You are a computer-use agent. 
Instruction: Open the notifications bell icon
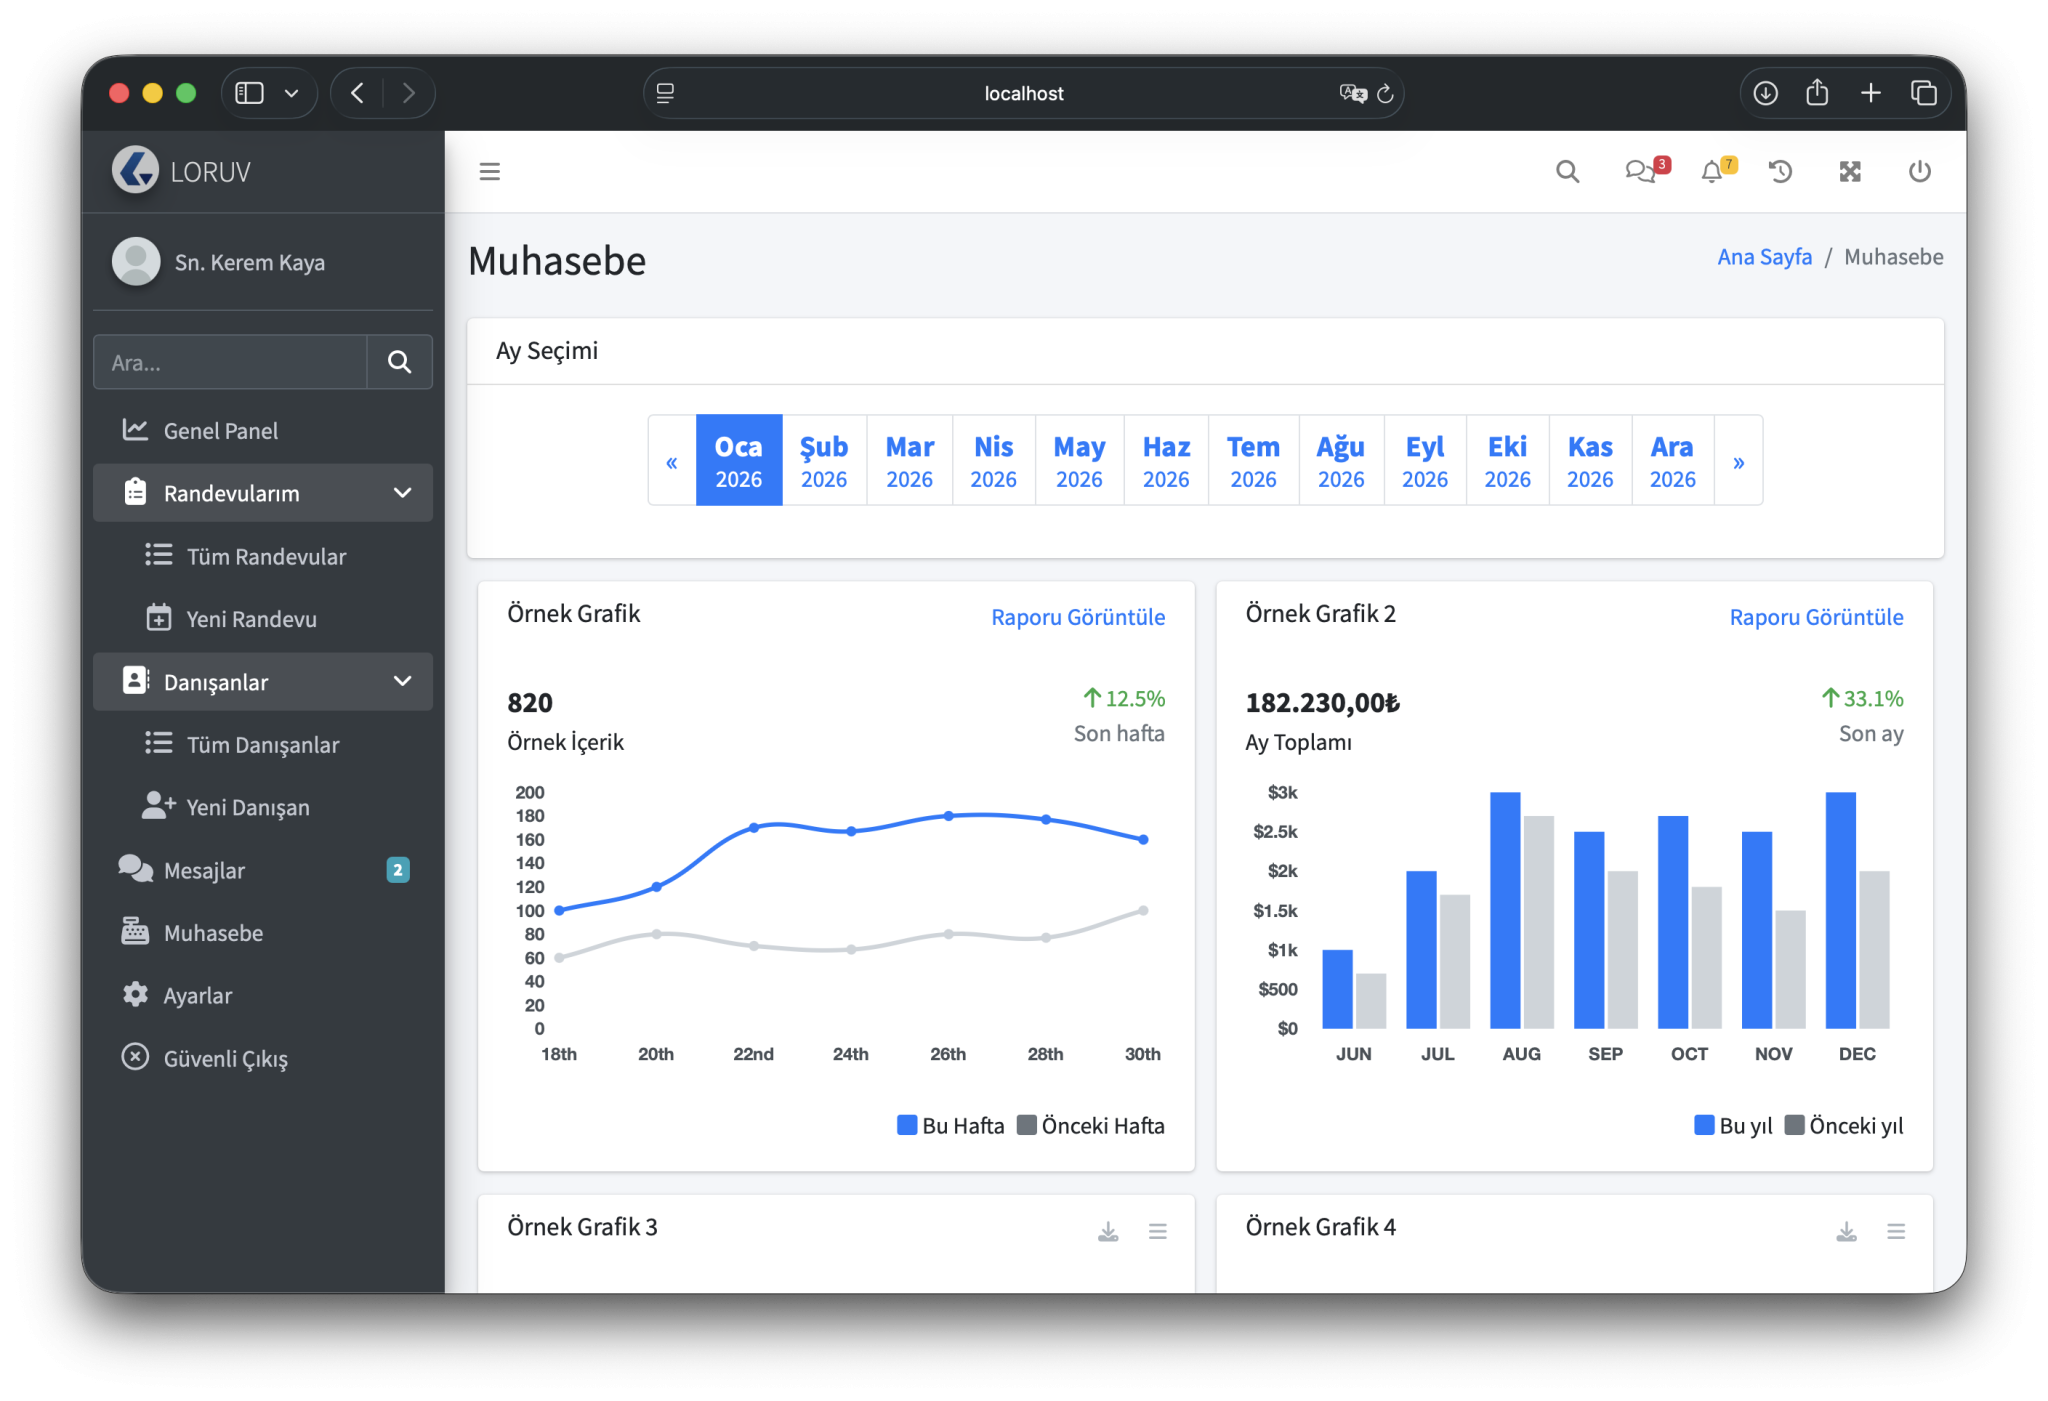(x=1712, y=172)
